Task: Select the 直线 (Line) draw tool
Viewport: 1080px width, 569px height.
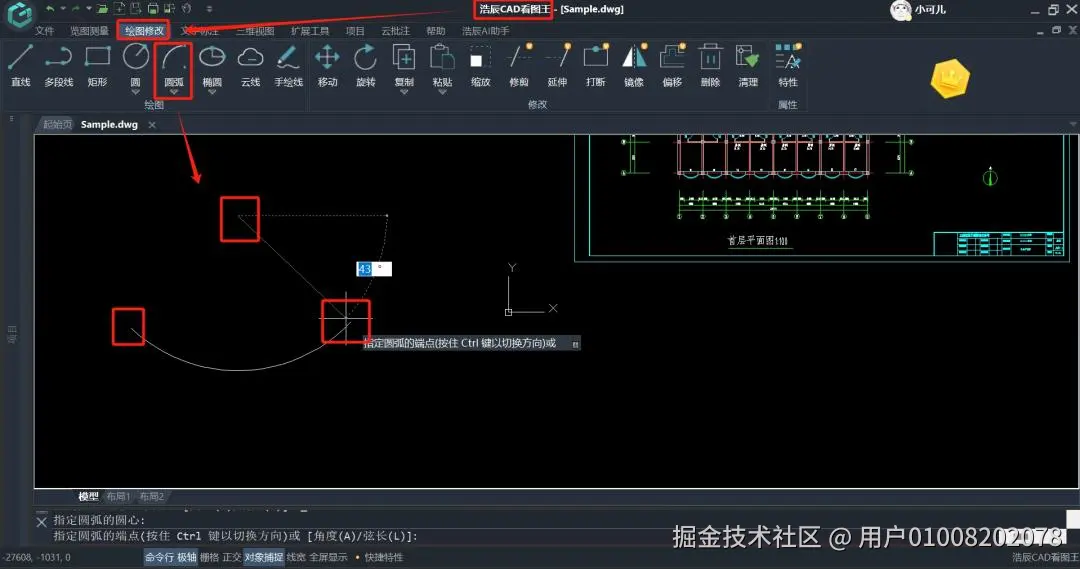Action: point(20,65)
